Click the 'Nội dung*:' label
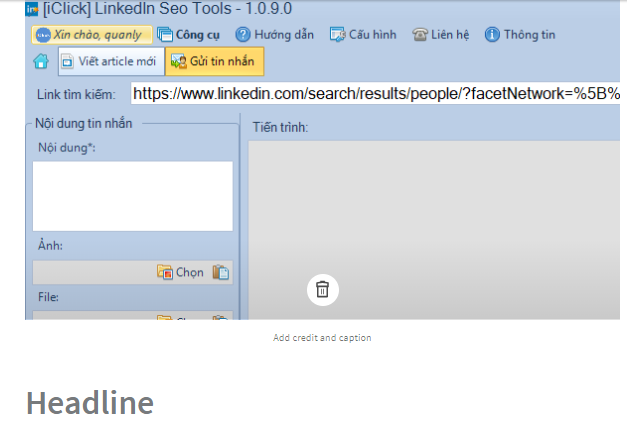 67,148
